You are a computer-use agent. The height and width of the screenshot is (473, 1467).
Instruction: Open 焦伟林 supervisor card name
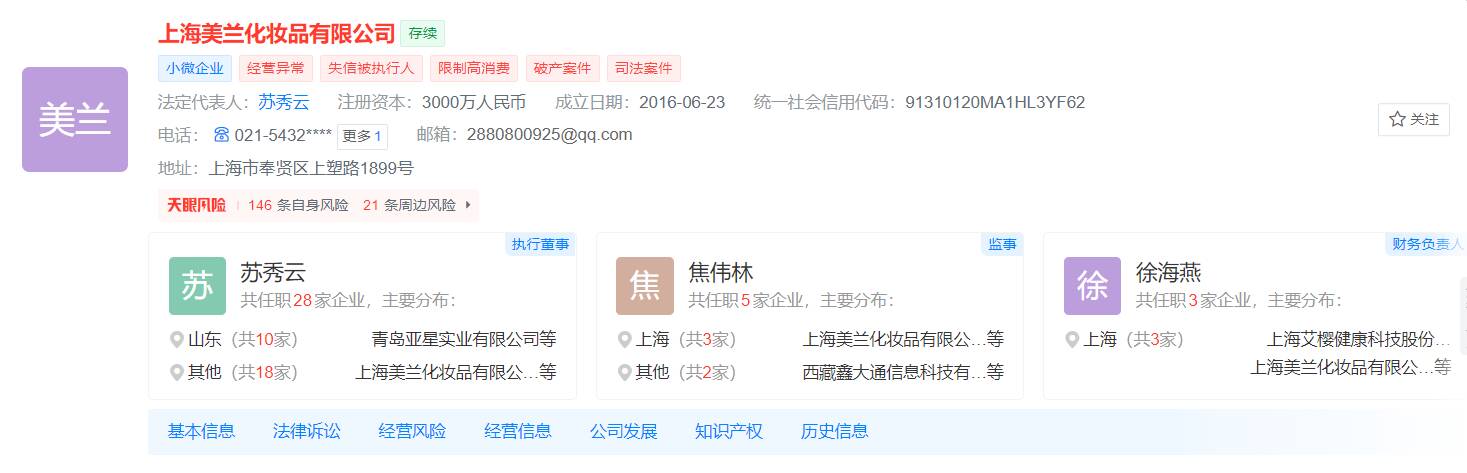coord(721,272)
